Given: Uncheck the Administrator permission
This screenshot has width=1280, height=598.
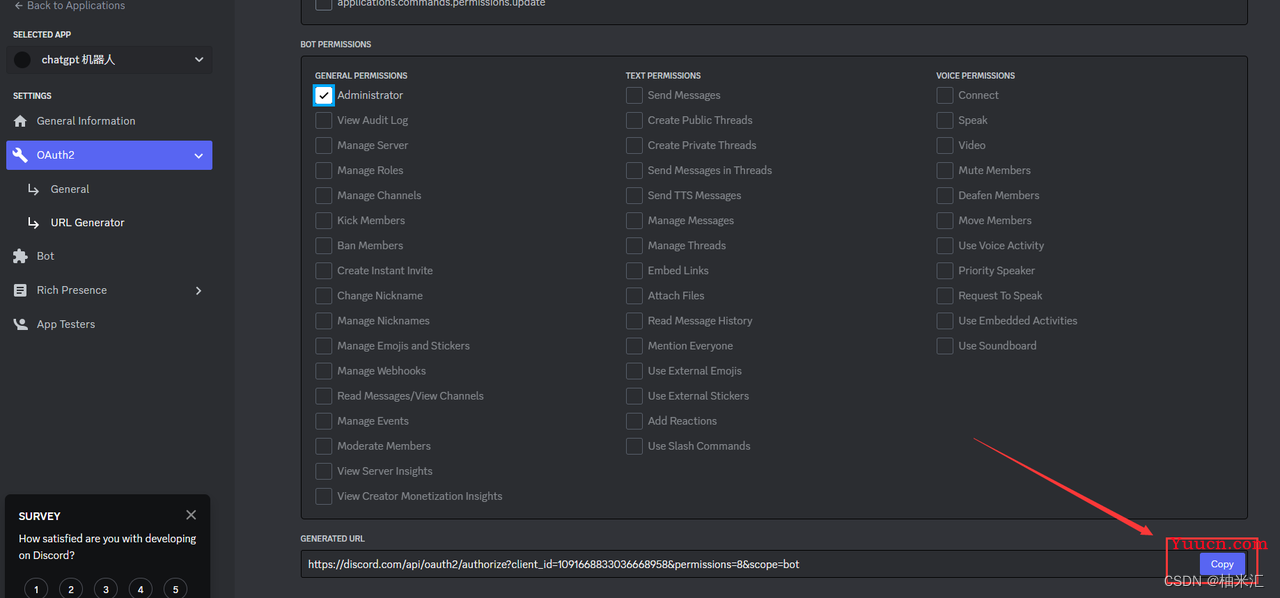Looking at the screenshot, I should click(324, 95).
